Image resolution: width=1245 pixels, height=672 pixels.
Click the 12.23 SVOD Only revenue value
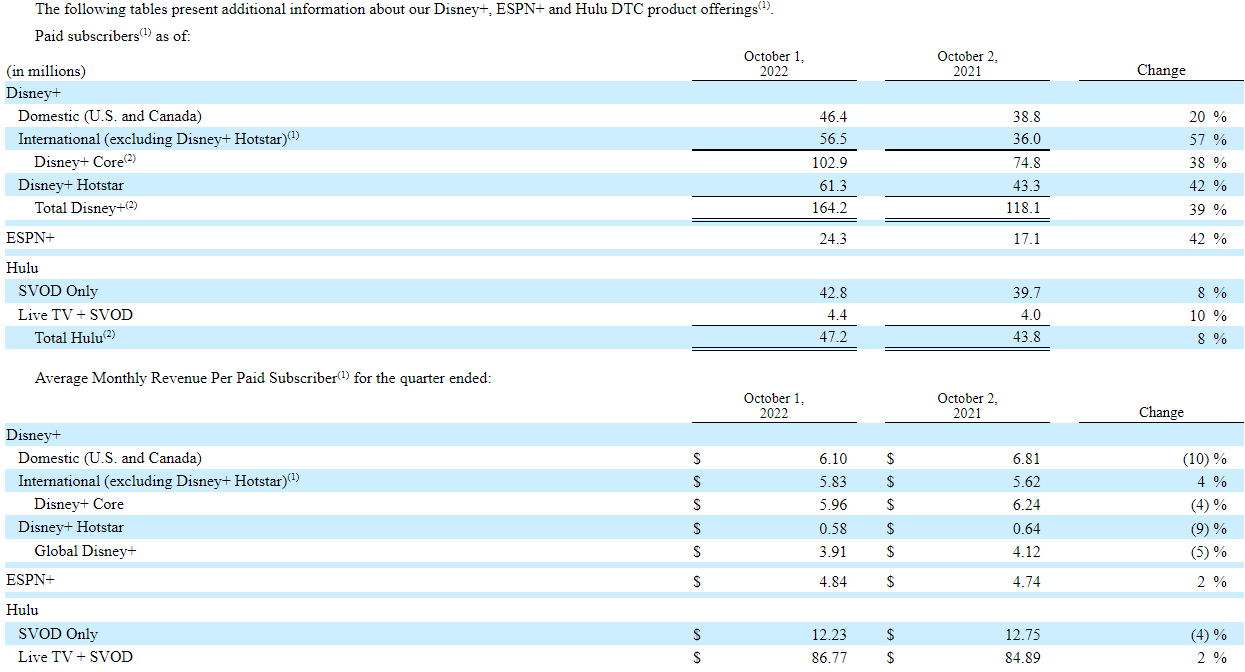click(x=830, y=634)
